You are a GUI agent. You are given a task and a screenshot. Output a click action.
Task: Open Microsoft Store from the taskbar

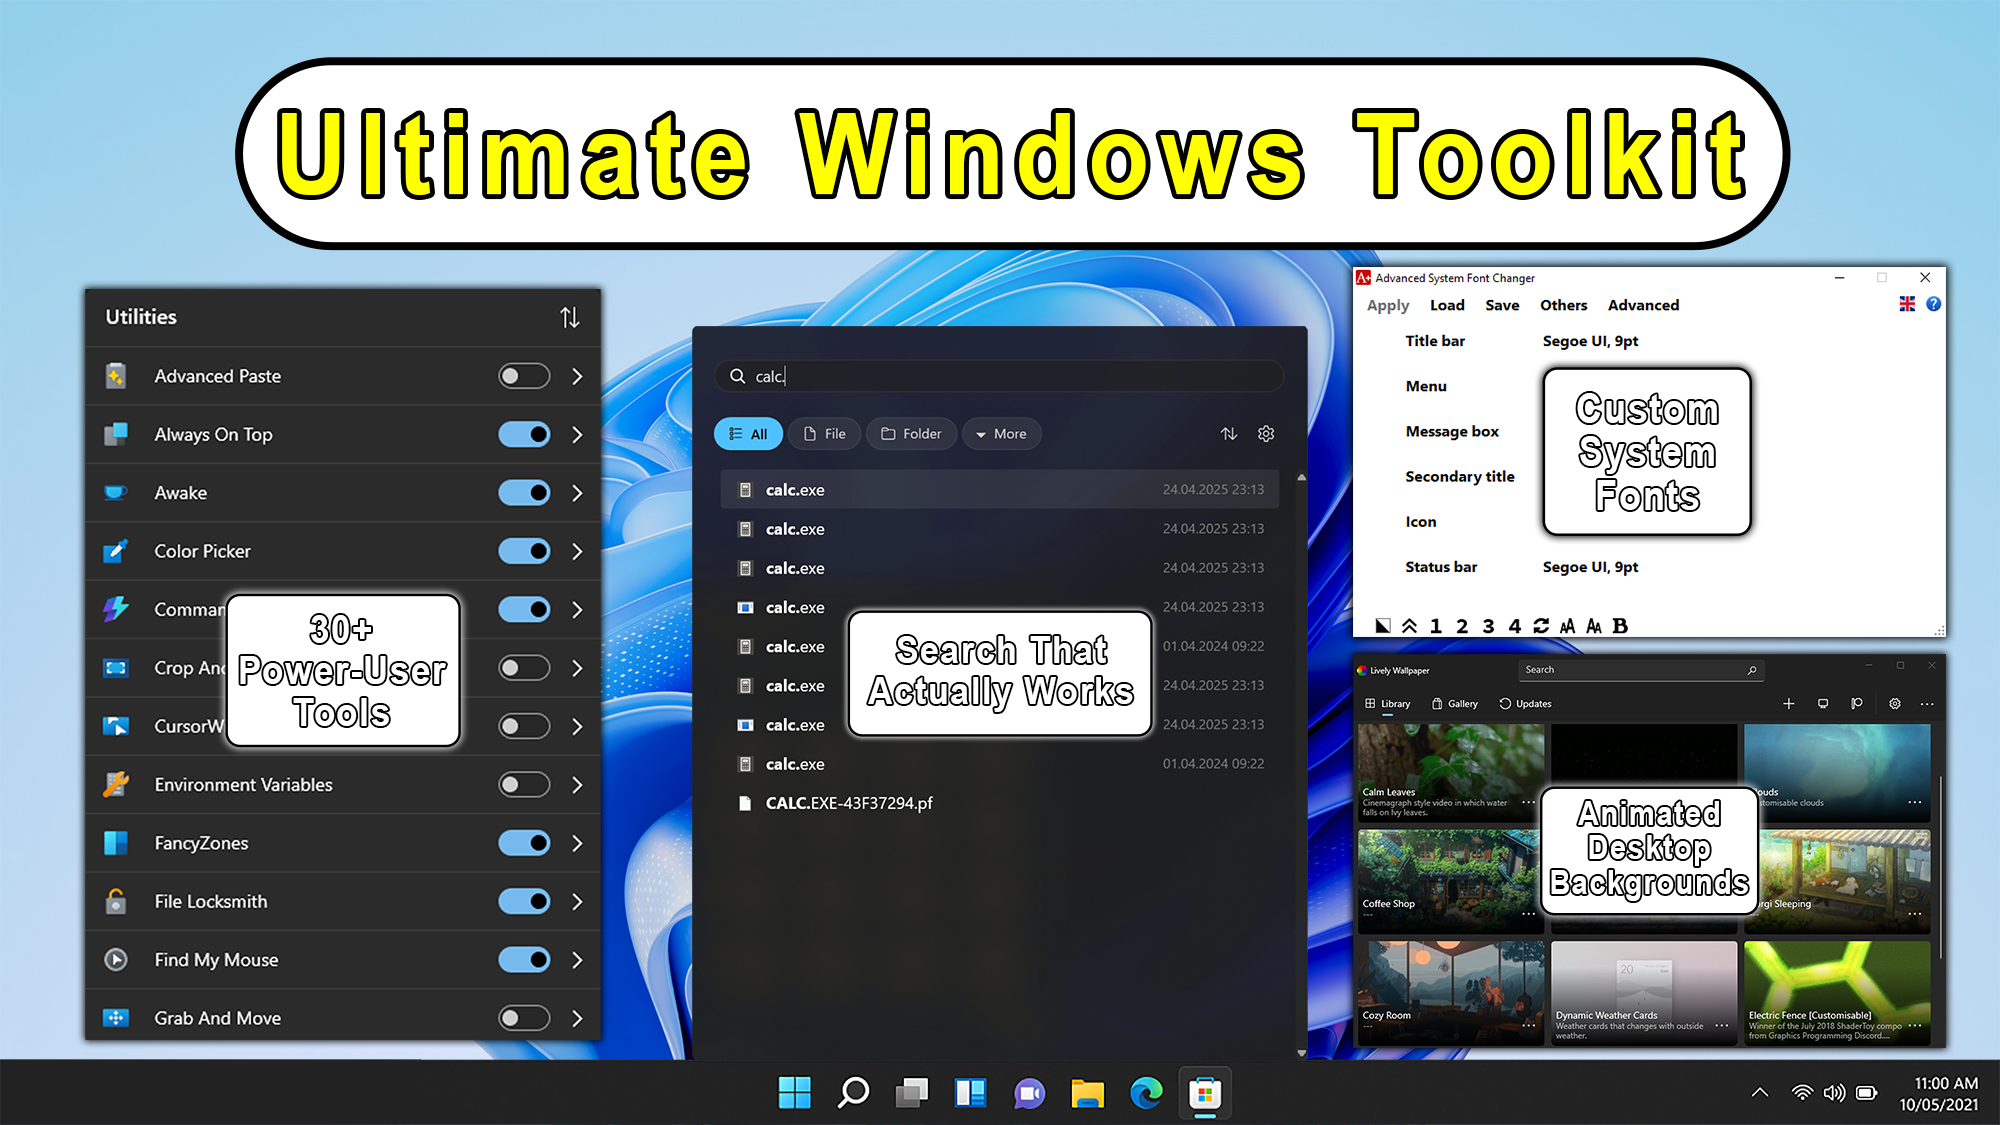[1205, 1093]
